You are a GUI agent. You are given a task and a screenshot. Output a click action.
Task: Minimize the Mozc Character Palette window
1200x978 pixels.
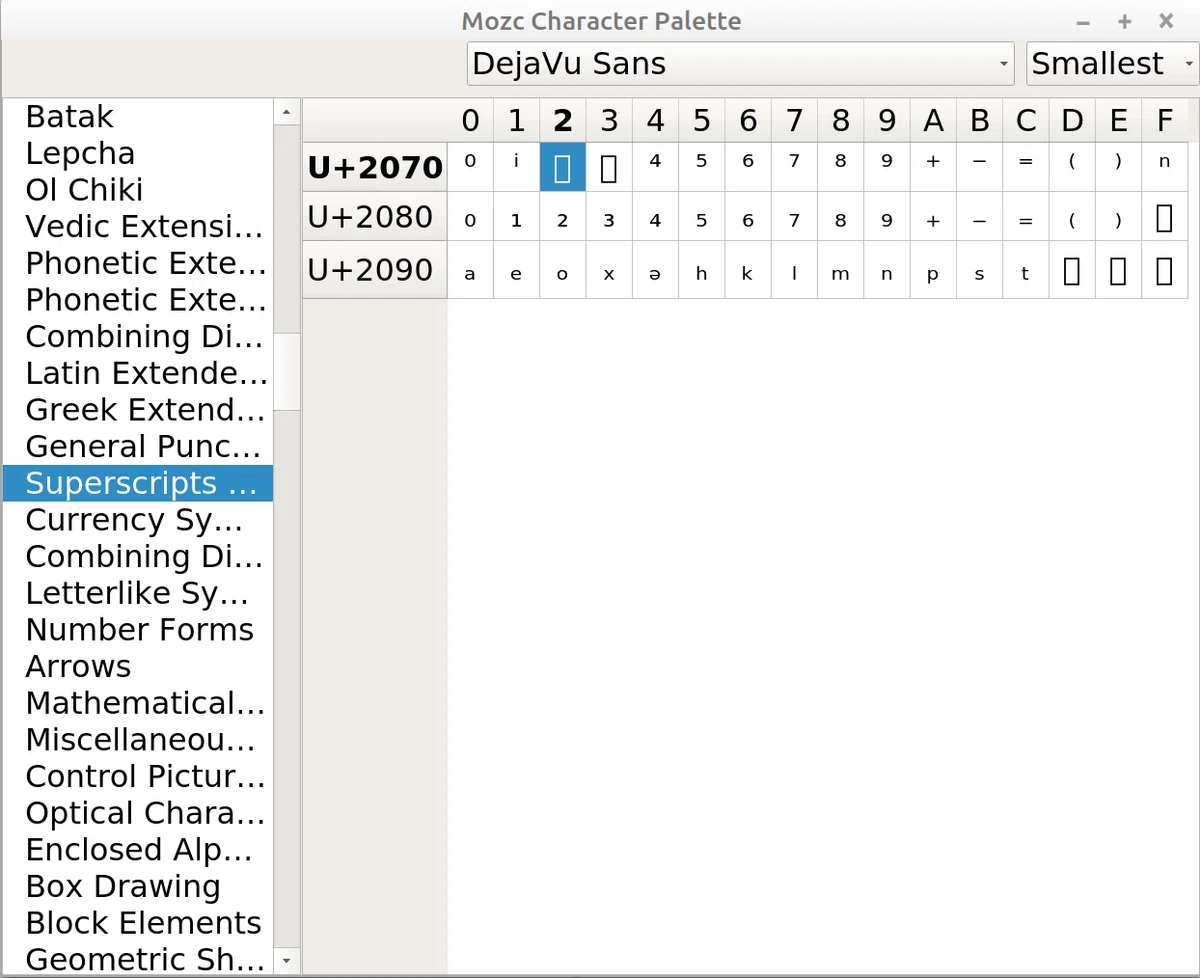(1083, 21)
